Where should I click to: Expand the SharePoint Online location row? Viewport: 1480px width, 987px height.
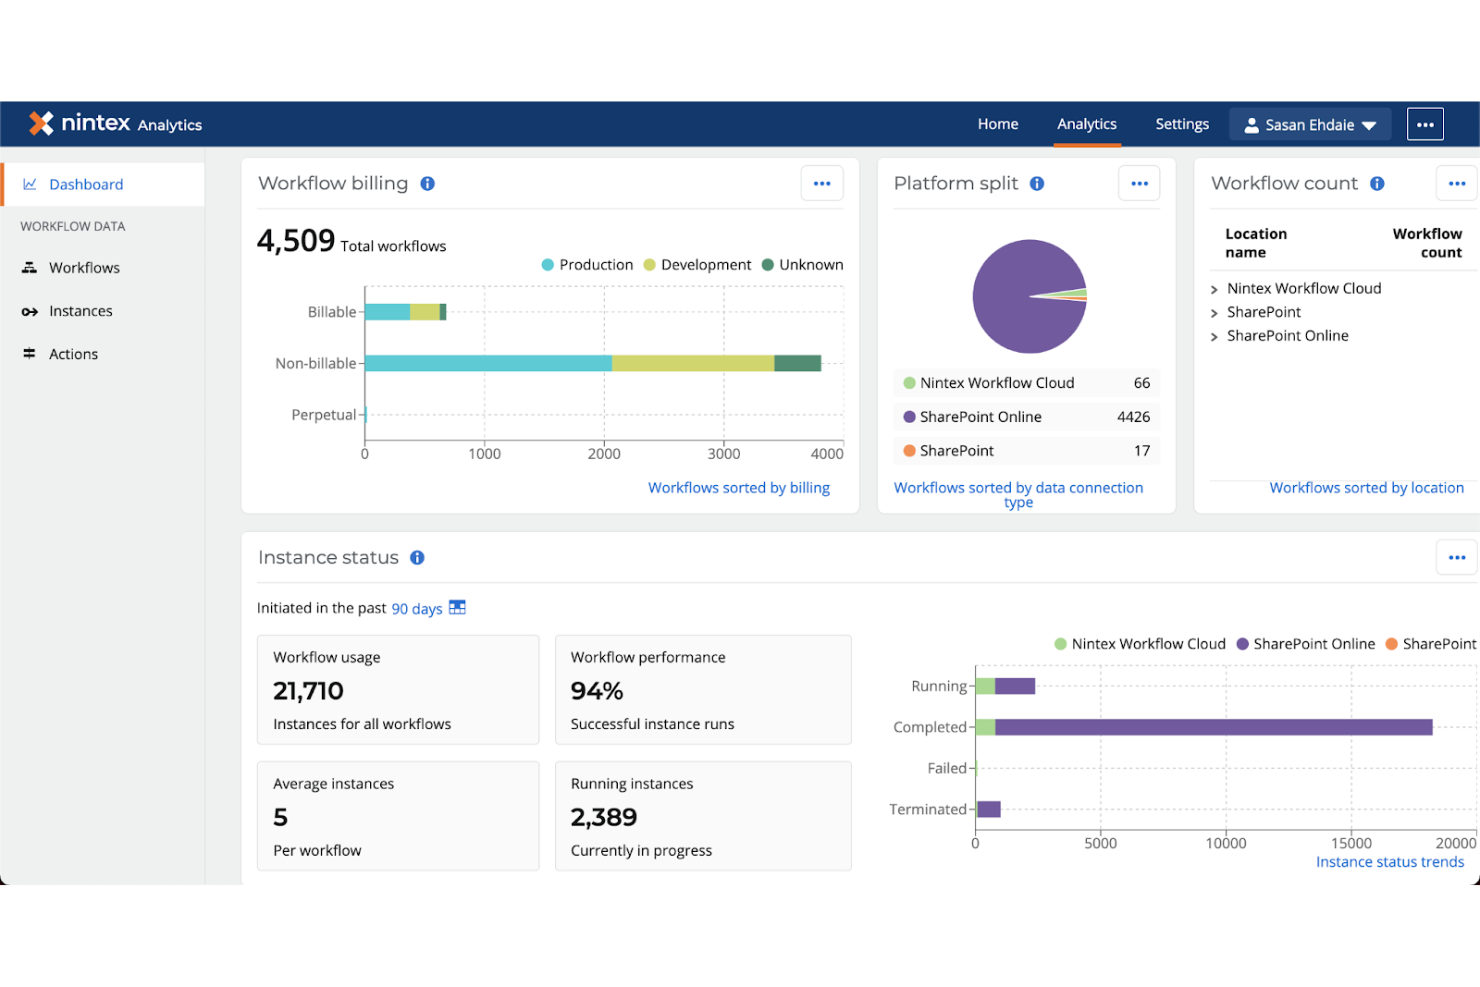coord(1214,337)
